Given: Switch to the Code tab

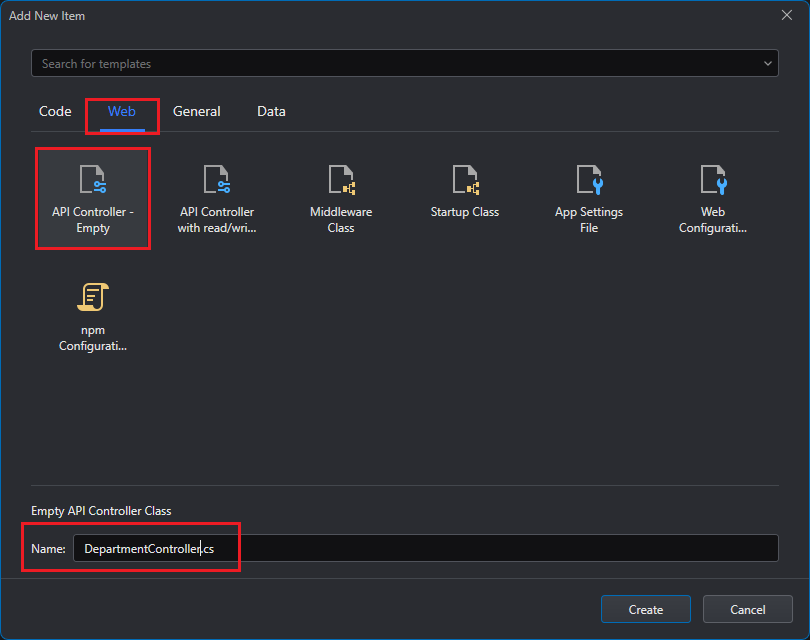Looking at the screenshot, I should 55,111.
